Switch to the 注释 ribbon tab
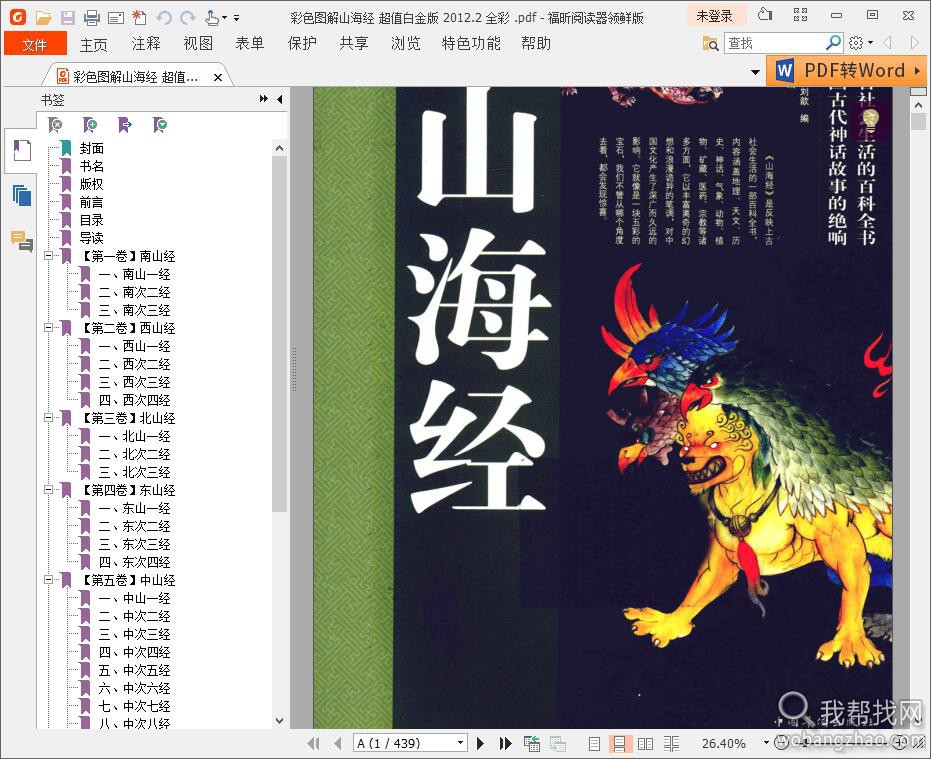931x759 pixels. 146,43
